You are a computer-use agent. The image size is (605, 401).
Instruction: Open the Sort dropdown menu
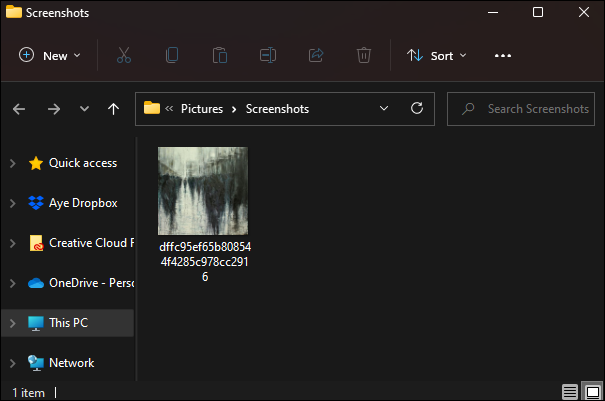[x=437, y=56]
